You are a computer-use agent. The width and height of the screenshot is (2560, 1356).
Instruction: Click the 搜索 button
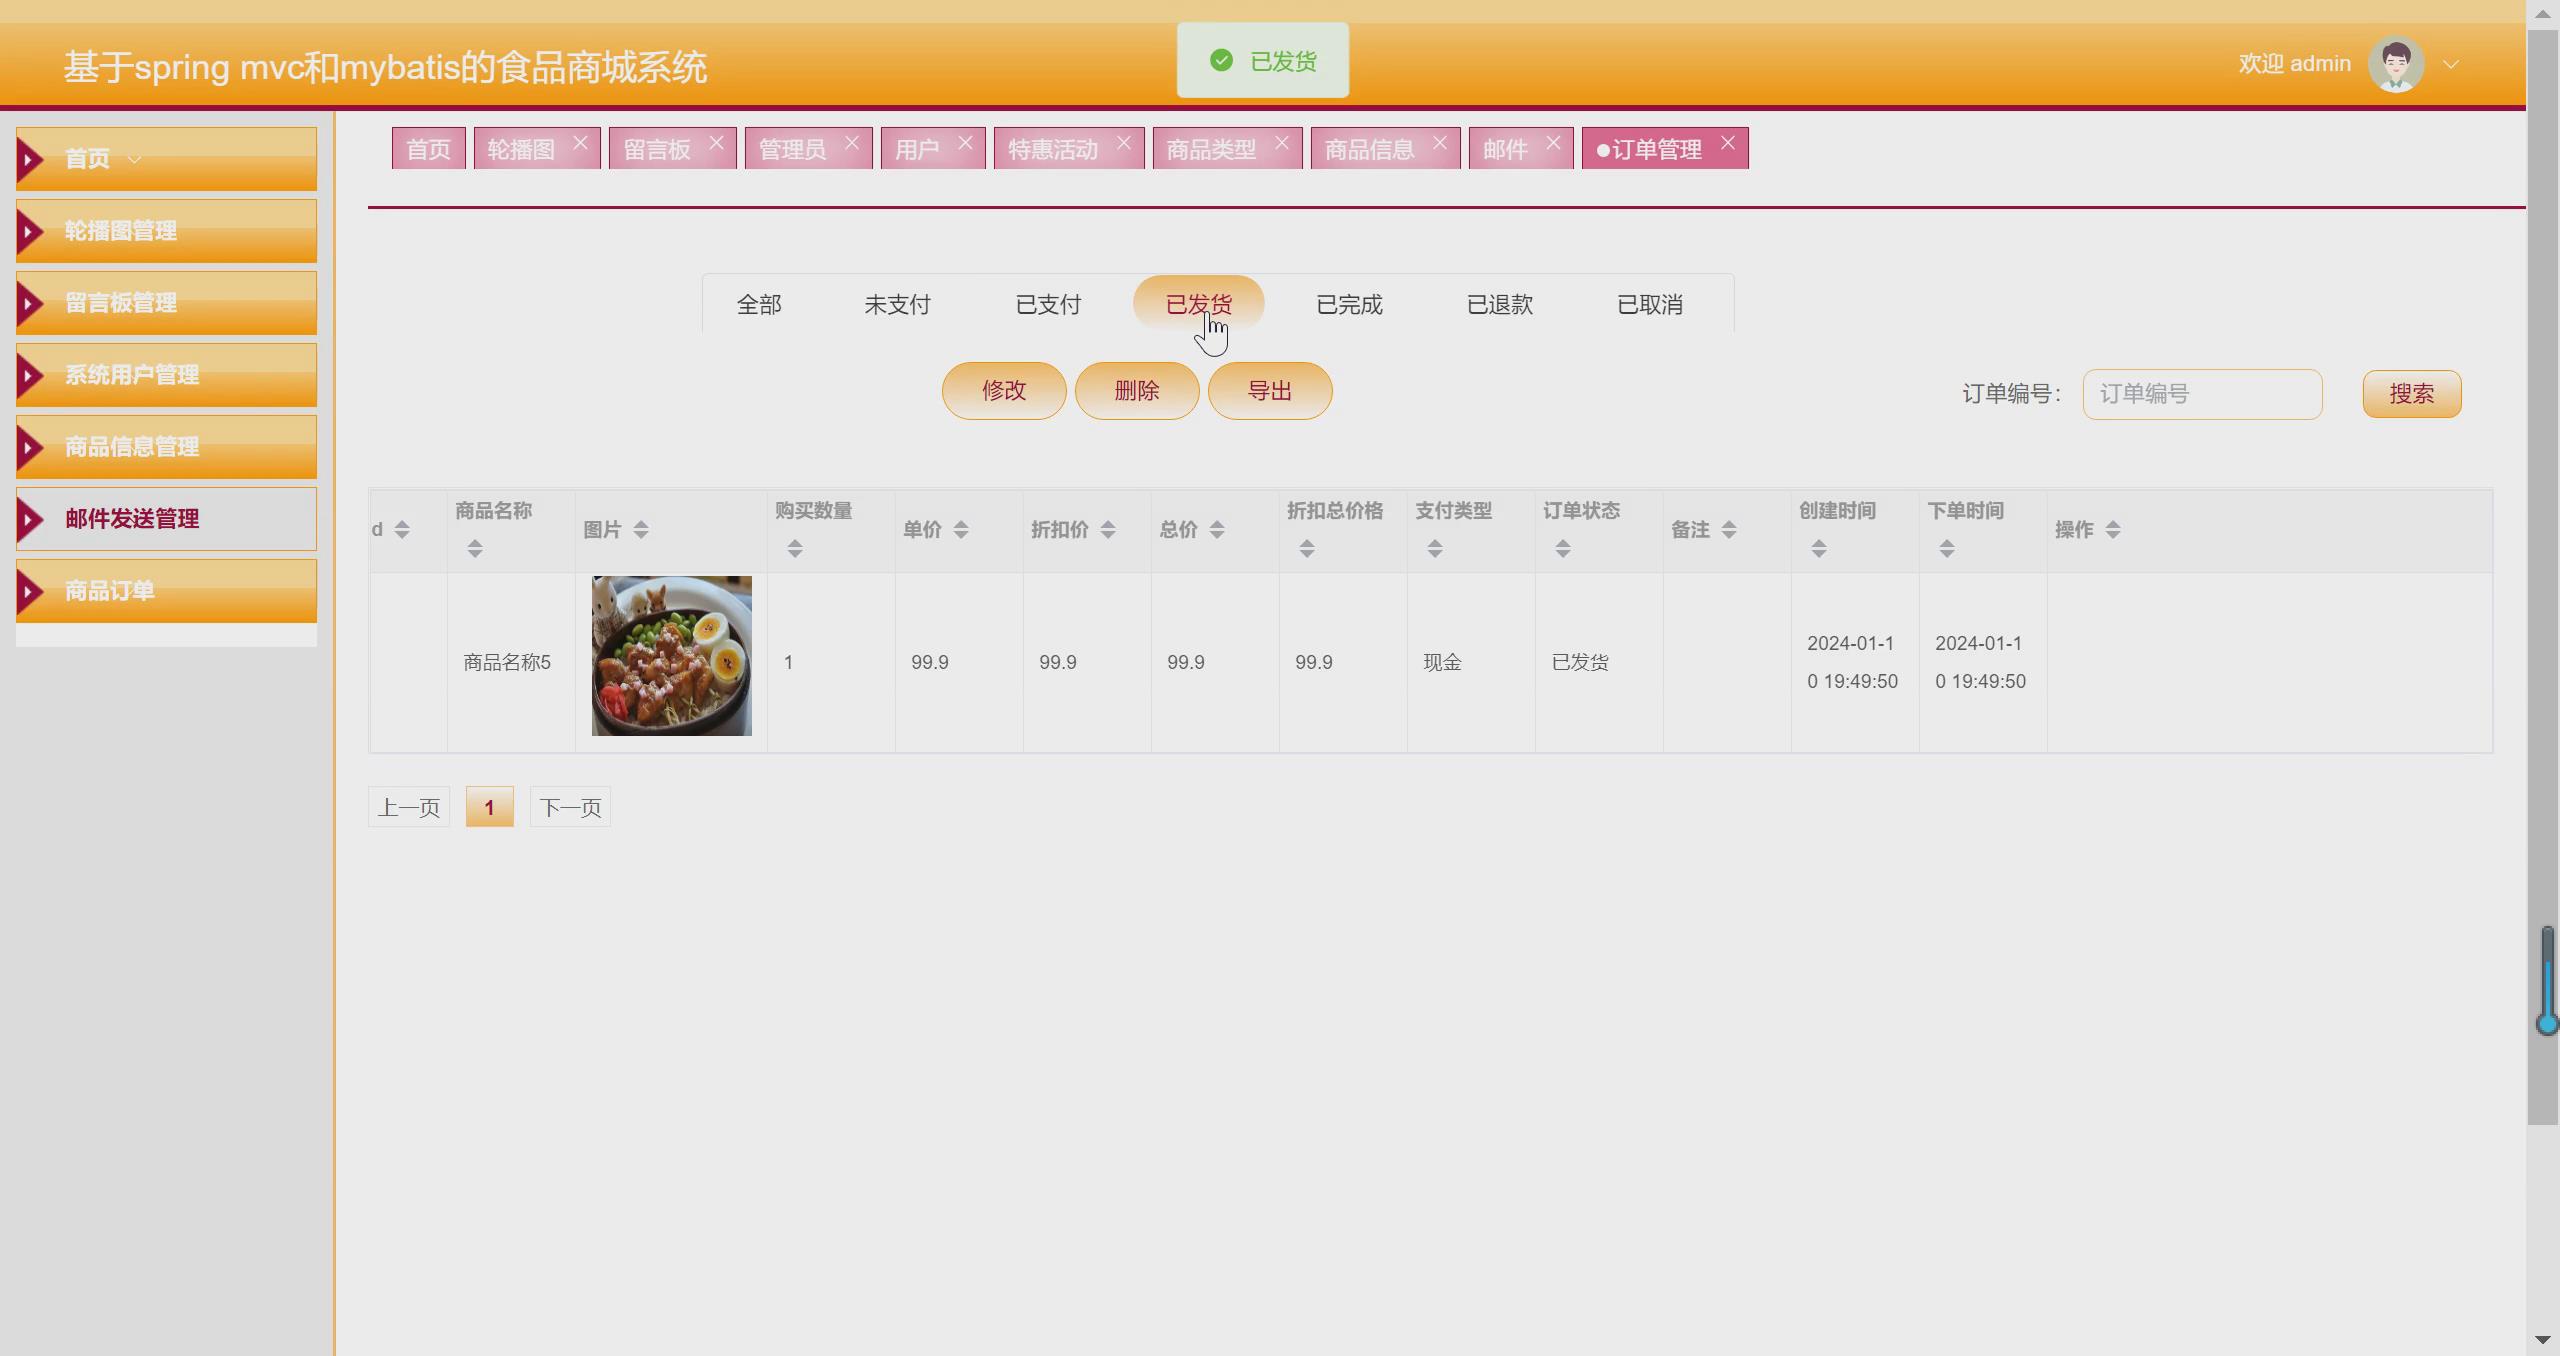click(2411, 394)
